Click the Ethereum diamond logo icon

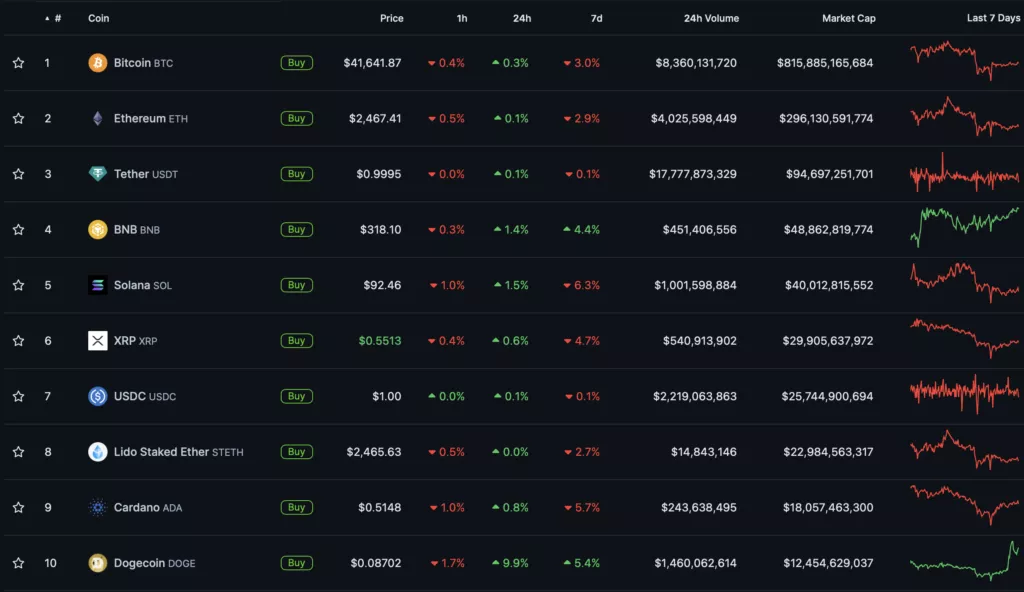[97, 118]
